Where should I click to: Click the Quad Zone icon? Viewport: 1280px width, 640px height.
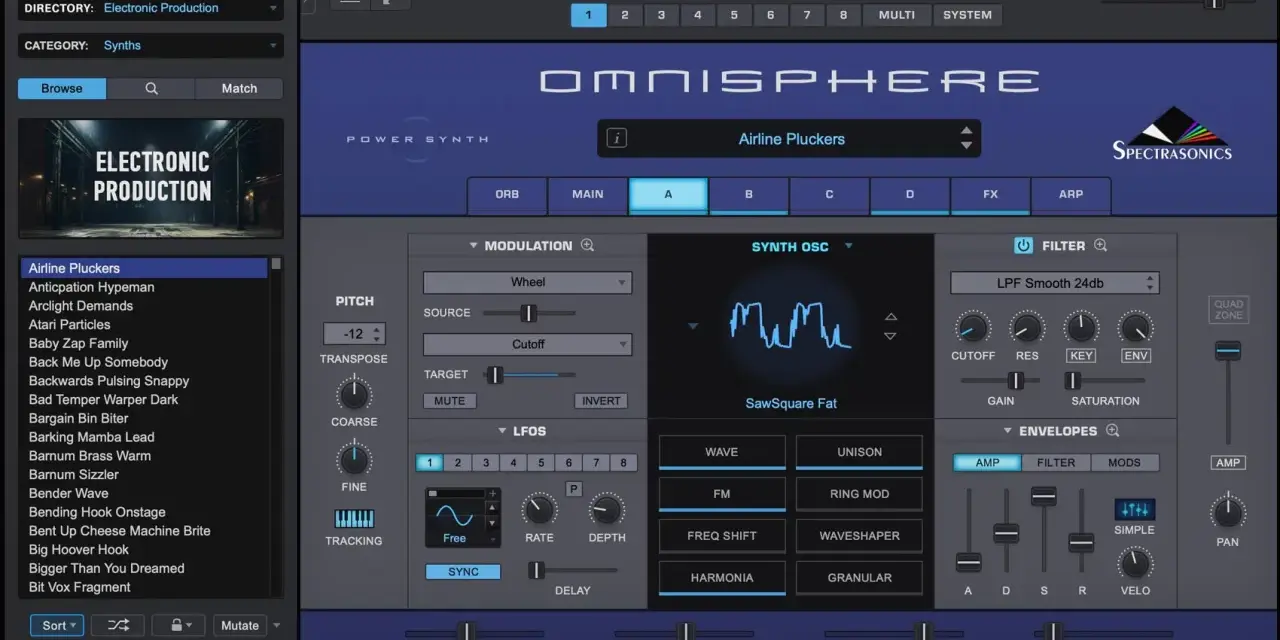[1228, 309]
